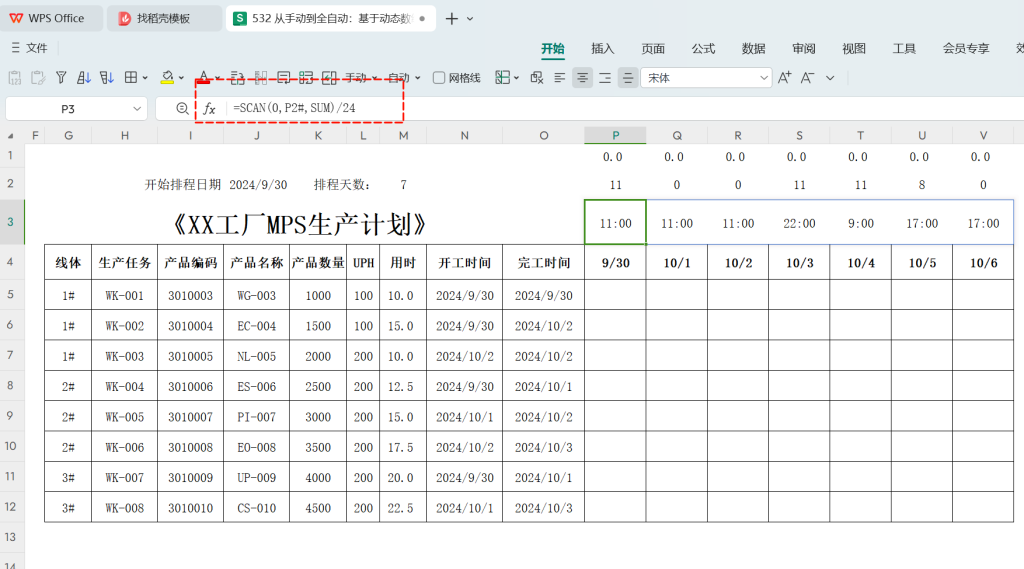Open the 宋体 font name dropdown
Screen dimensions: 1024x569
pyautogui.click(x=763, y=78)
